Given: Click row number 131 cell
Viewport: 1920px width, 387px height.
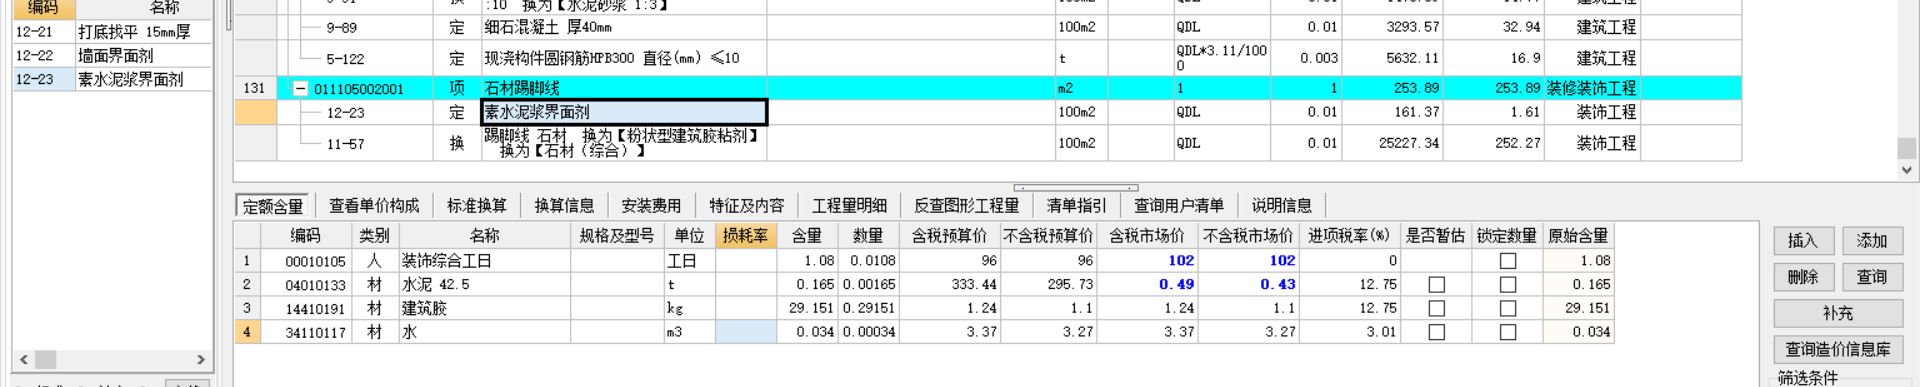Looking at the screenshot, I should tap(255, 88).
